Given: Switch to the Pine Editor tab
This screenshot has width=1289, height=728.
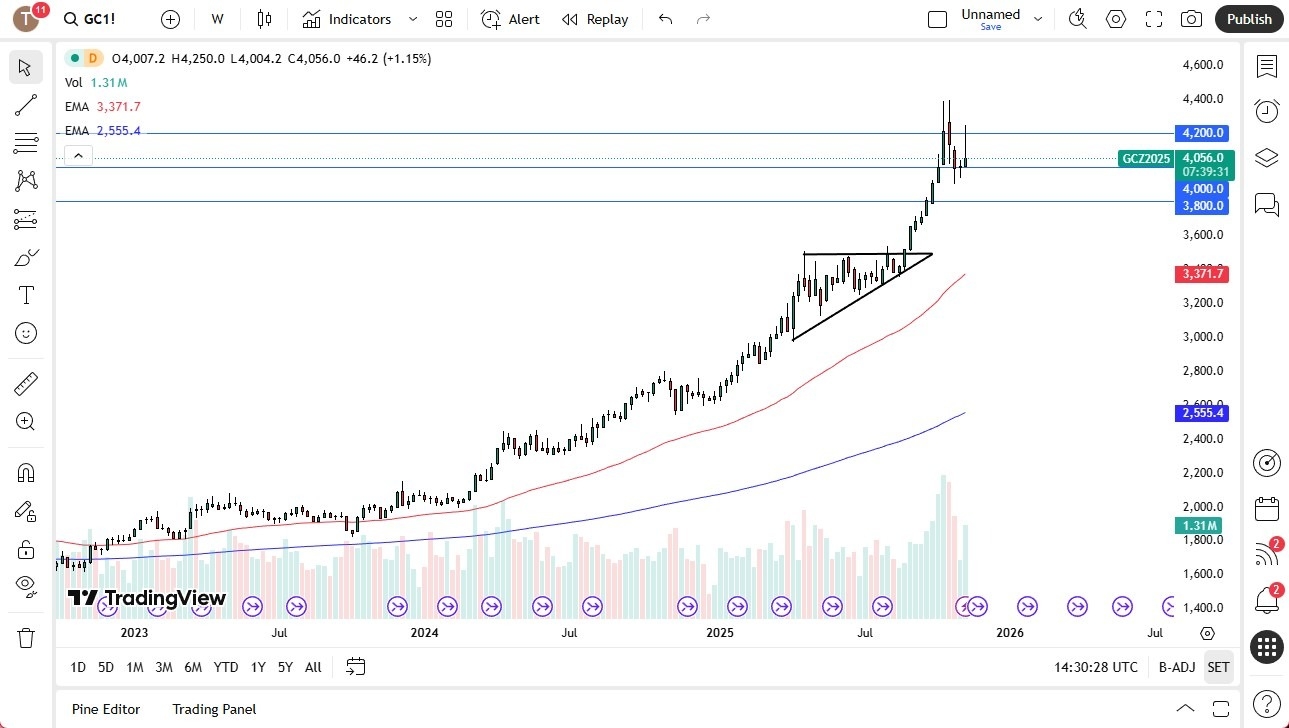Looking at the screenshot, I should pyautogui.click(x=105, y=709).
